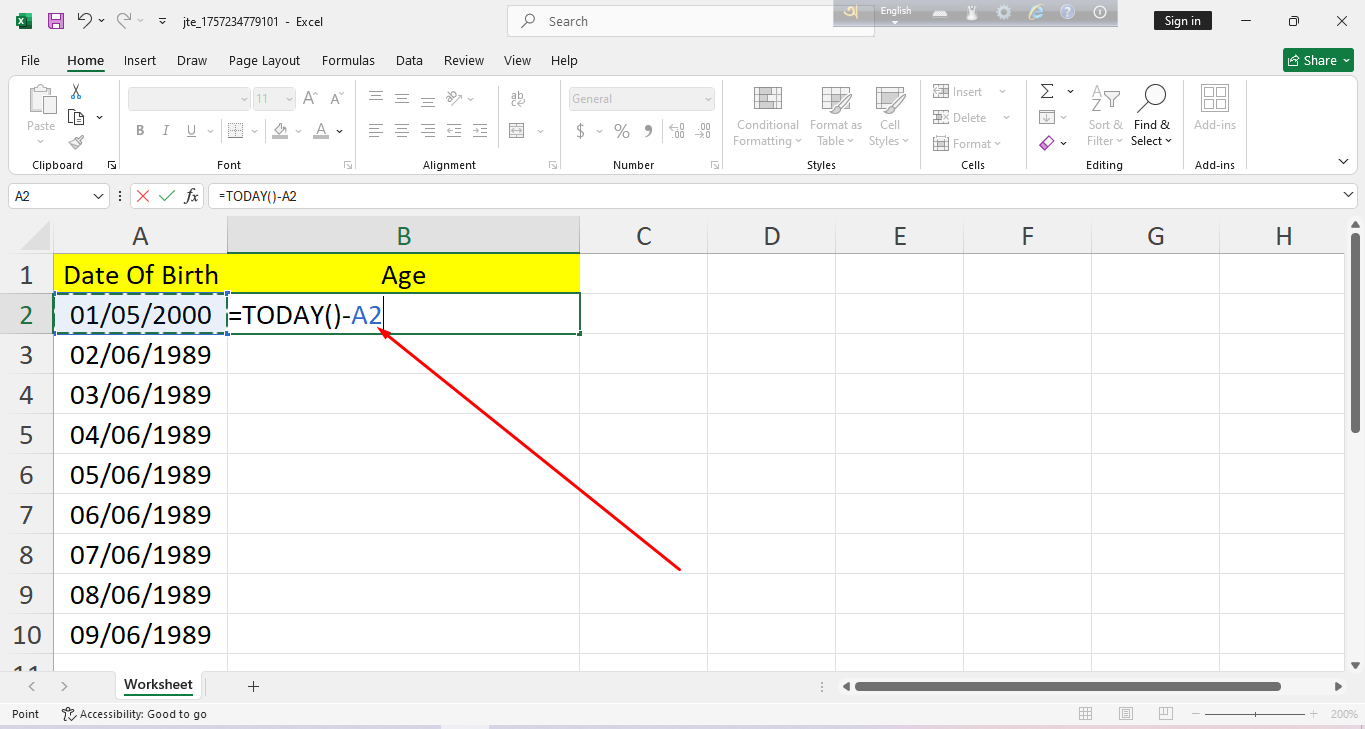This screenshot has height=729, width=1365.
Task: Collapse the ribbon with the chevron
Action: [1343, 161]
